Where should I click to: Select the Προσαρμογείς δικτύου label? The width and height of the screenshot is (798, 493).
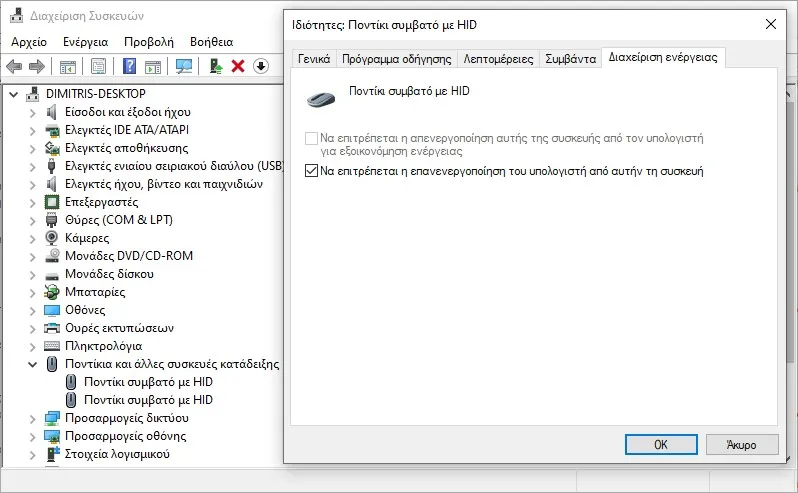(127, 418)
